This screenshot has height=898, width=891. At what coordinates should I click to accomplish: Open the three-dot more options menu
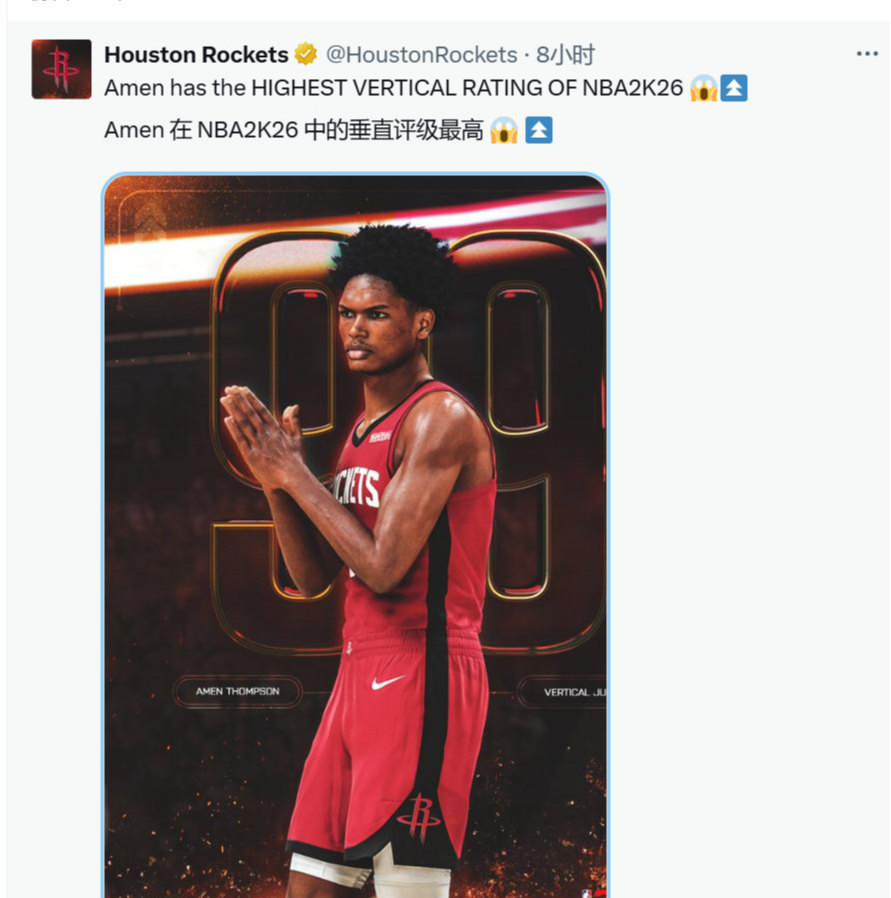867,54
